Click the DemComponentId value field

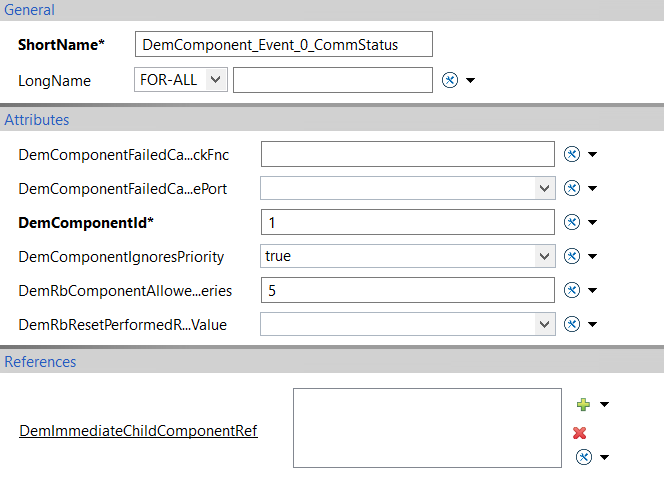click(408, 222)
